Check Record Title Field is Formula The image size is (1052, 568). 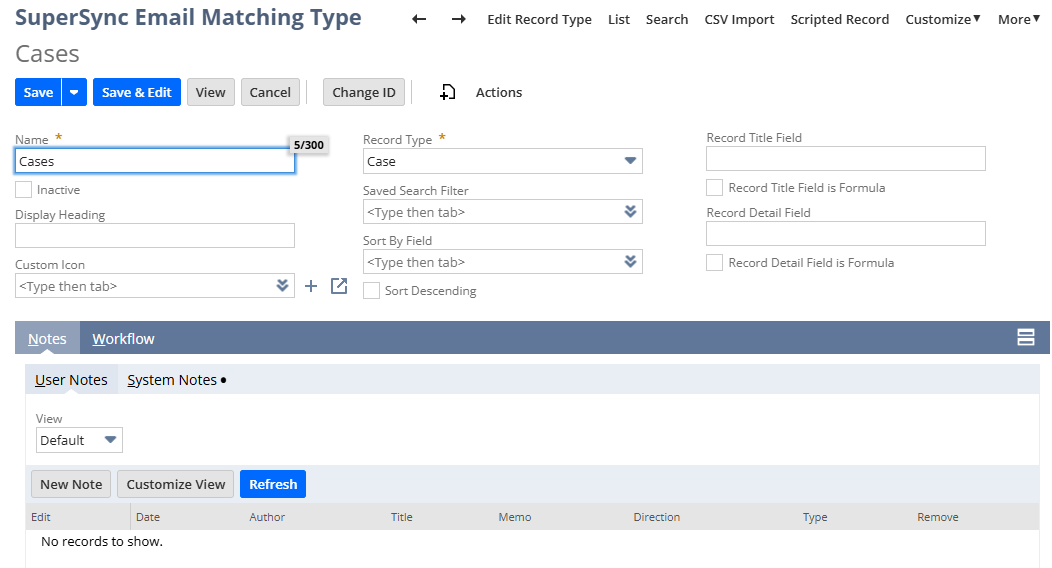click(715, 188)
